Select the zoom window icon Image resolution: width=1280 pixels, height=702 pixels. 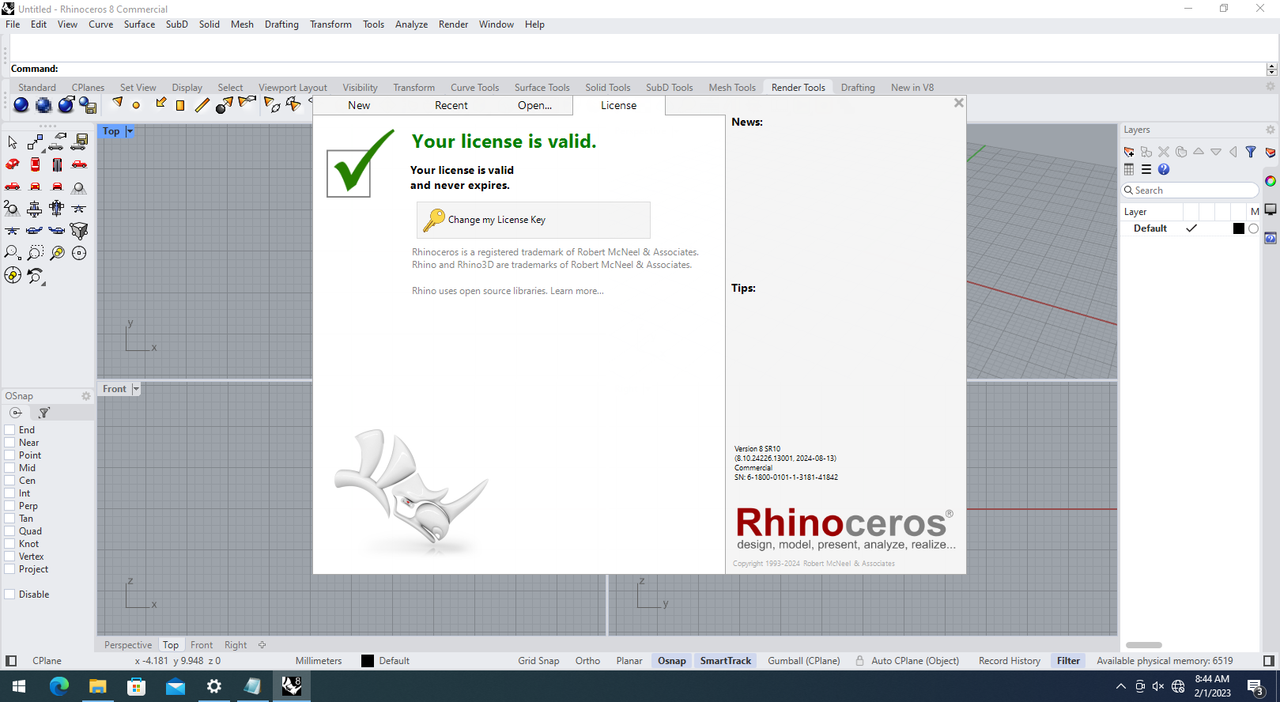(35, 253)
